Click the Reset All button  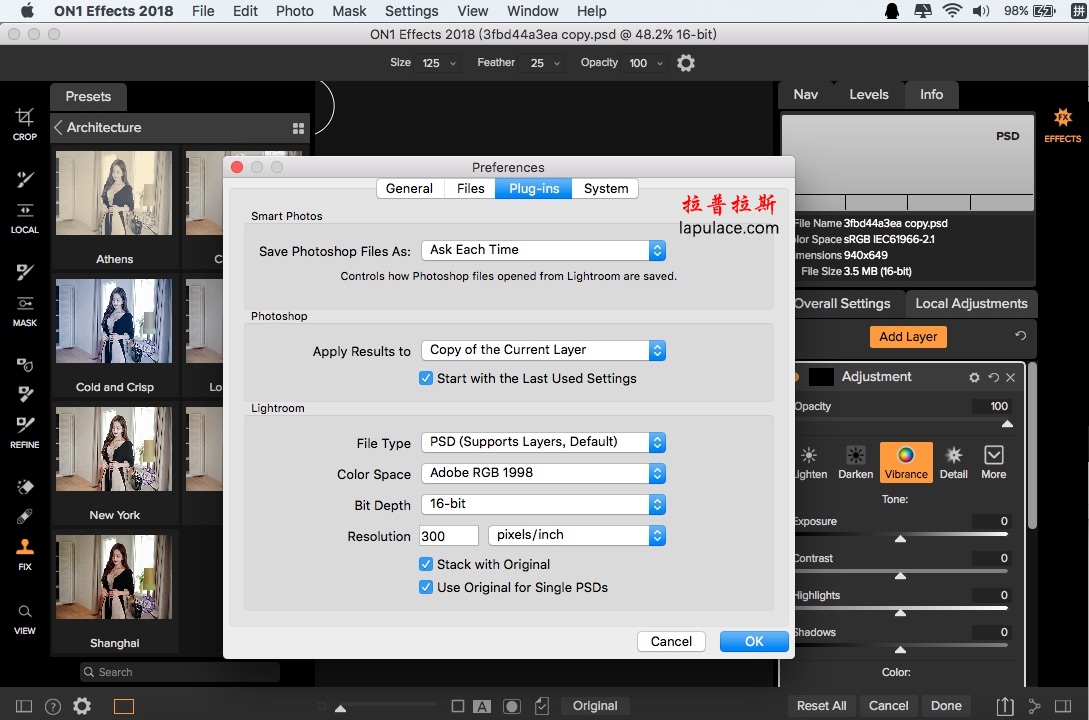pos(822,706)
